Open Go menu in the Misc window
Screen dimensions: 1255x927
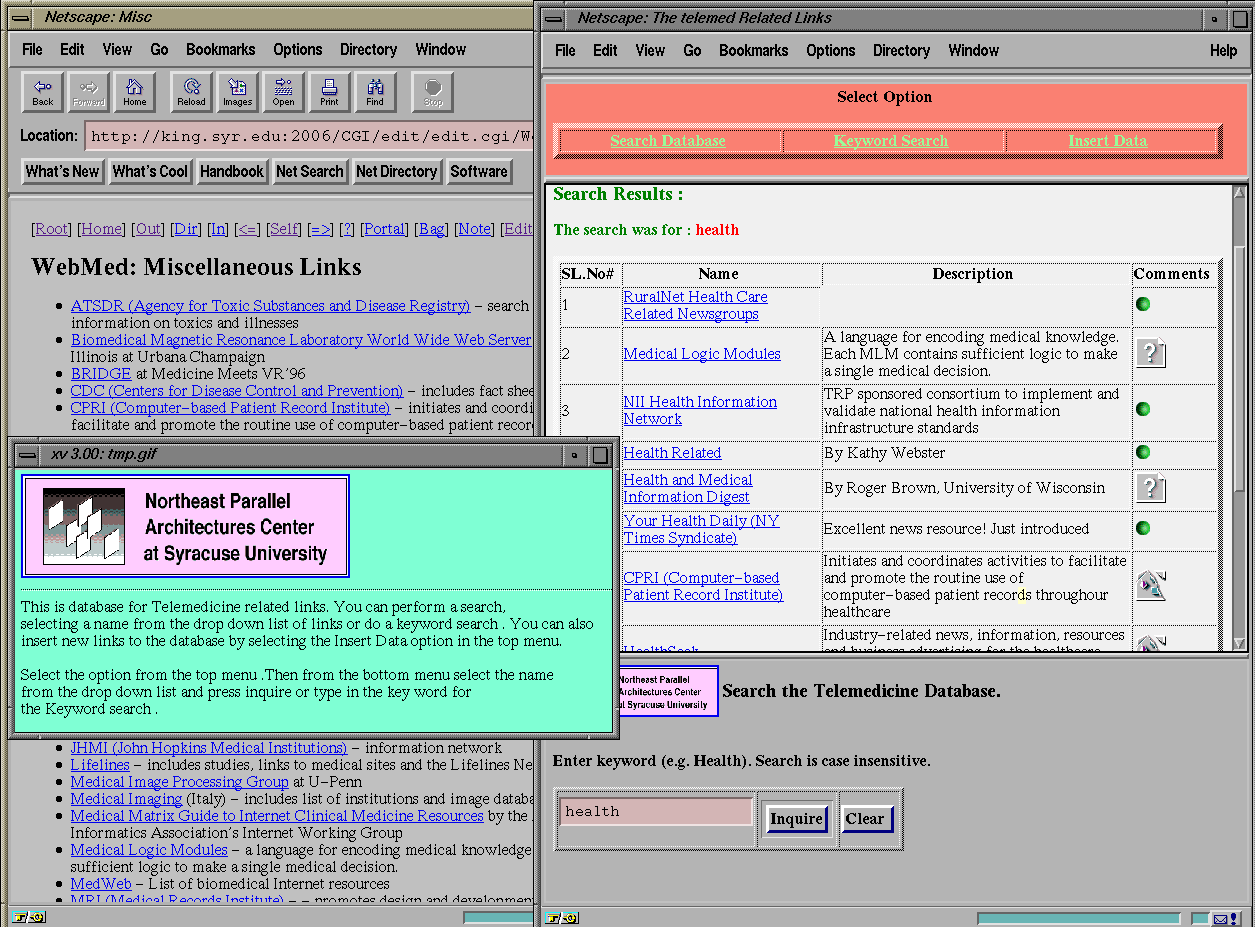coord(159,49)
